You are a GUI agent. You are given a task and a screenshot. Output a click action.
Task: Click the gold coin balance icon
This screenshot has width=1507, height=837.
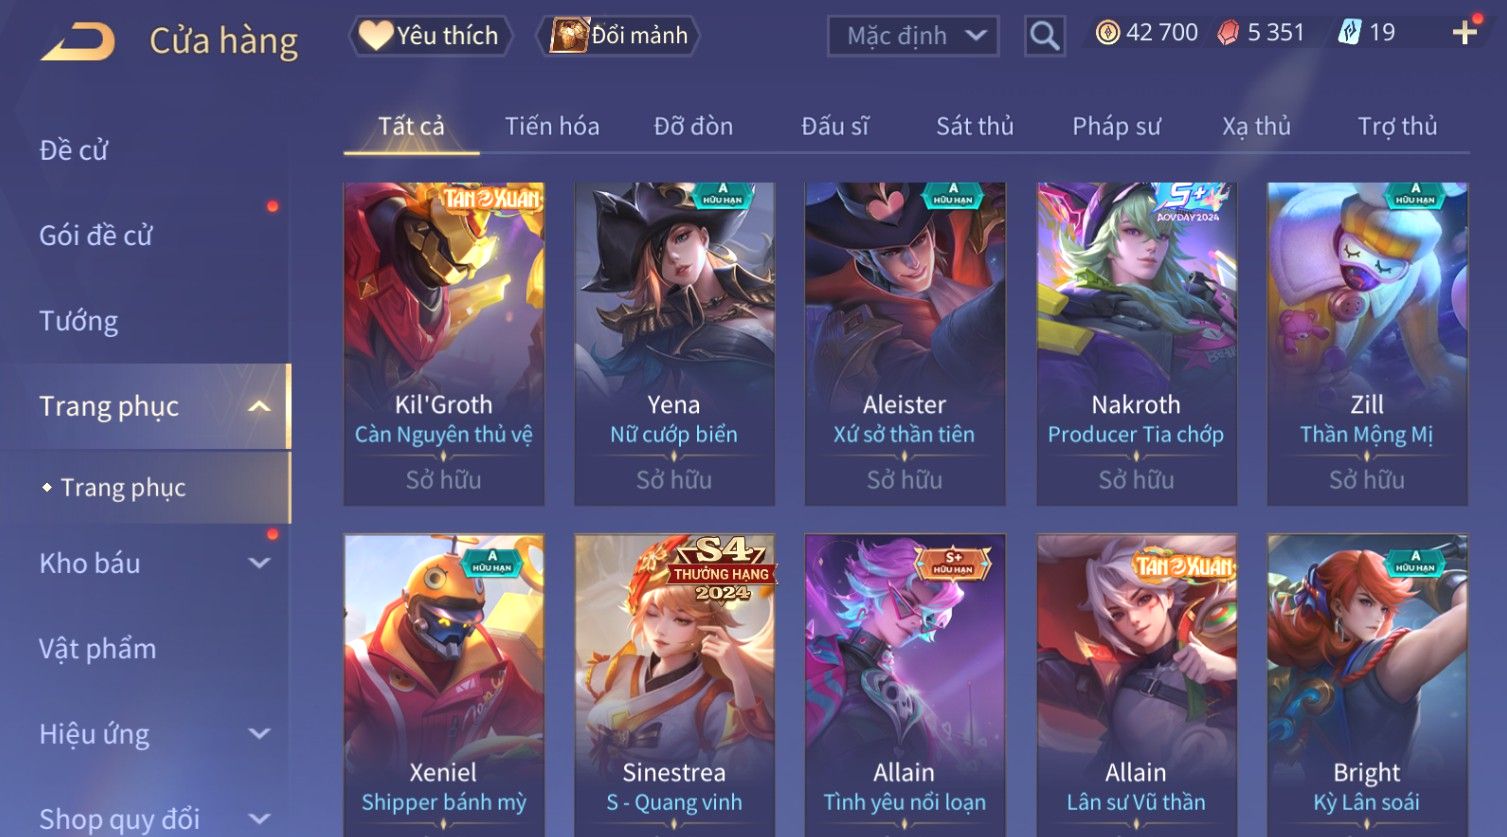(1107, 33)
